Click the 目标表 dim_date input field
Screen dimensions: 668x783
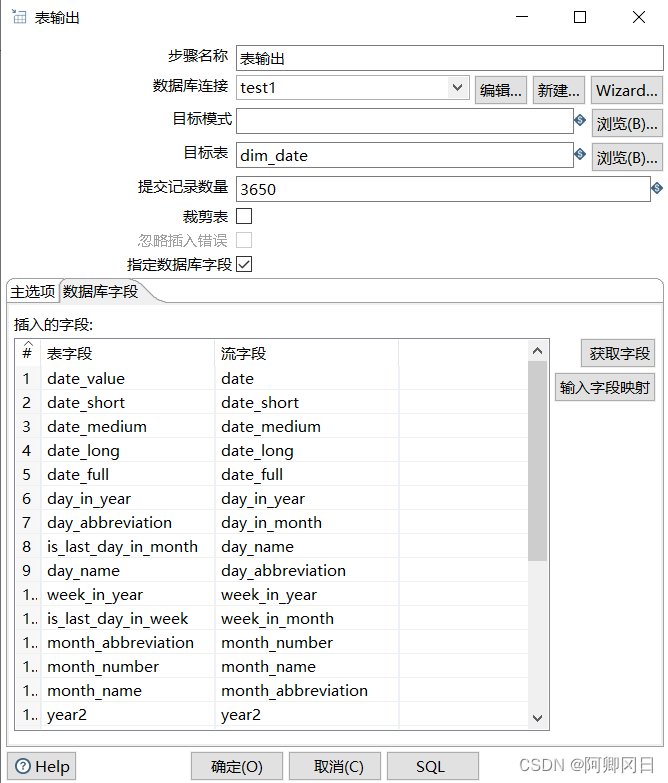click(x=404, y=155)
